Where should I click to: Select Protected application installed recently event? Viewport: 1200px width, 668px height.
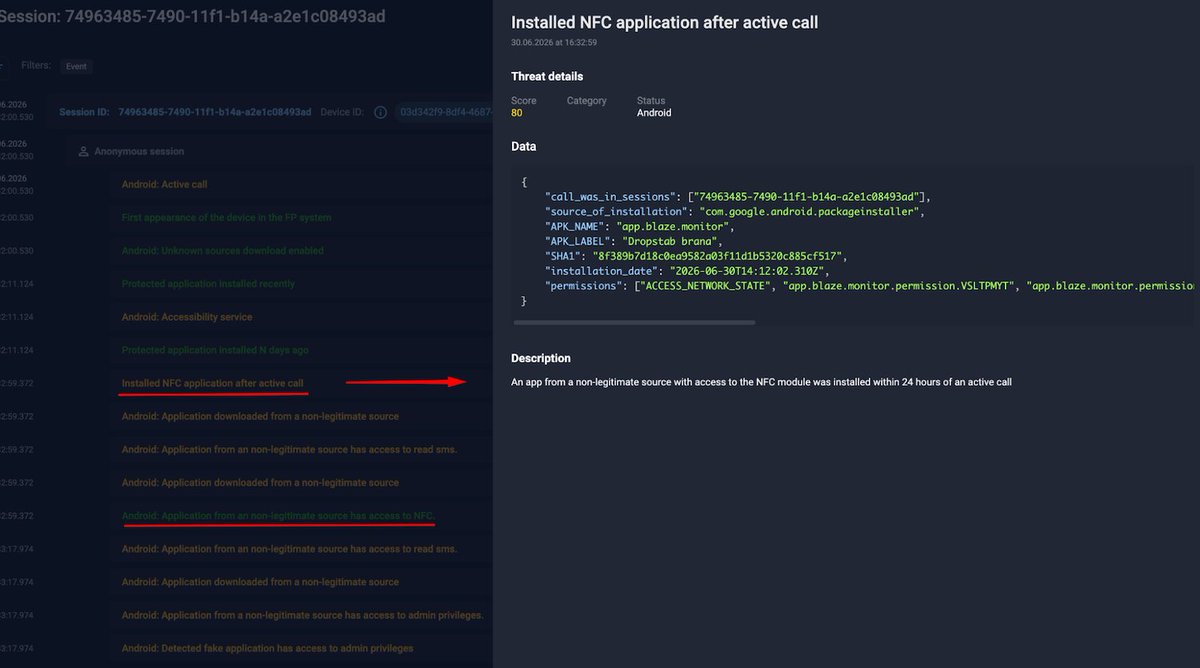[208, 284]
